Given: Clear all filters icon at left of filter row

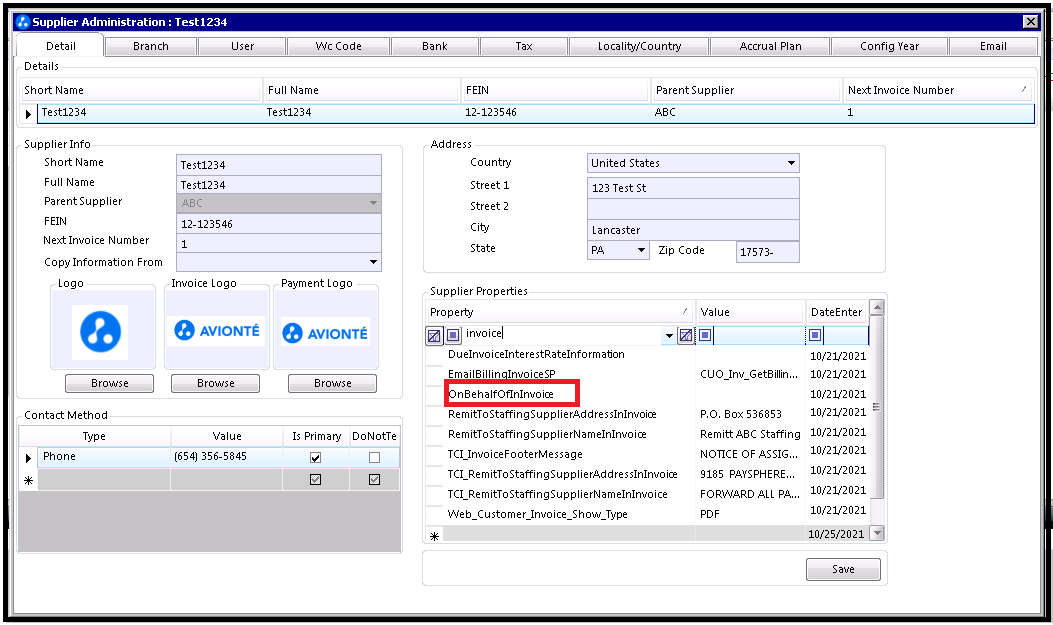Looking at the screenshot, I should 434,335.
